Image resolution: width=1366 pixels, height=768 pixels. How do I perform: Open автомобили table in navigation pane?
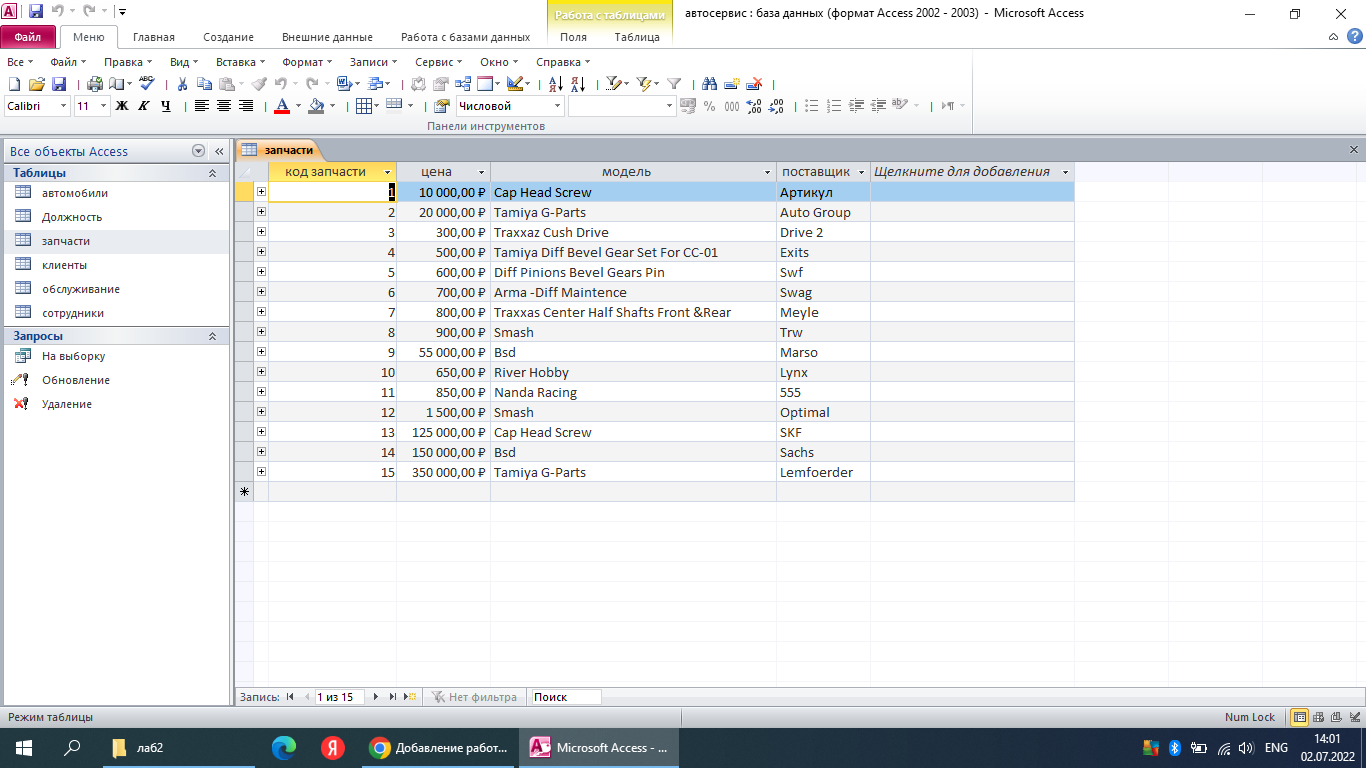[75, 193]
